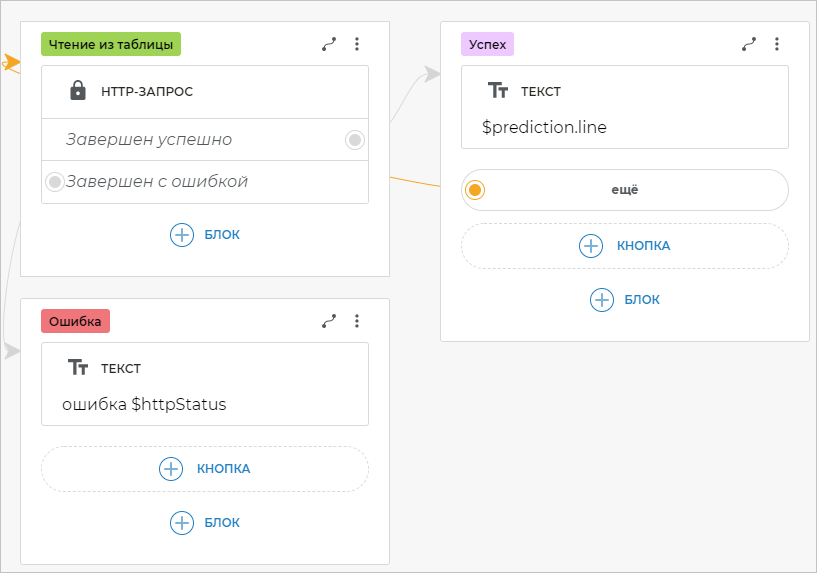817x573 pixels.
Task: Click the text icon in Ошибка block
Action: [x=78, y=368]
